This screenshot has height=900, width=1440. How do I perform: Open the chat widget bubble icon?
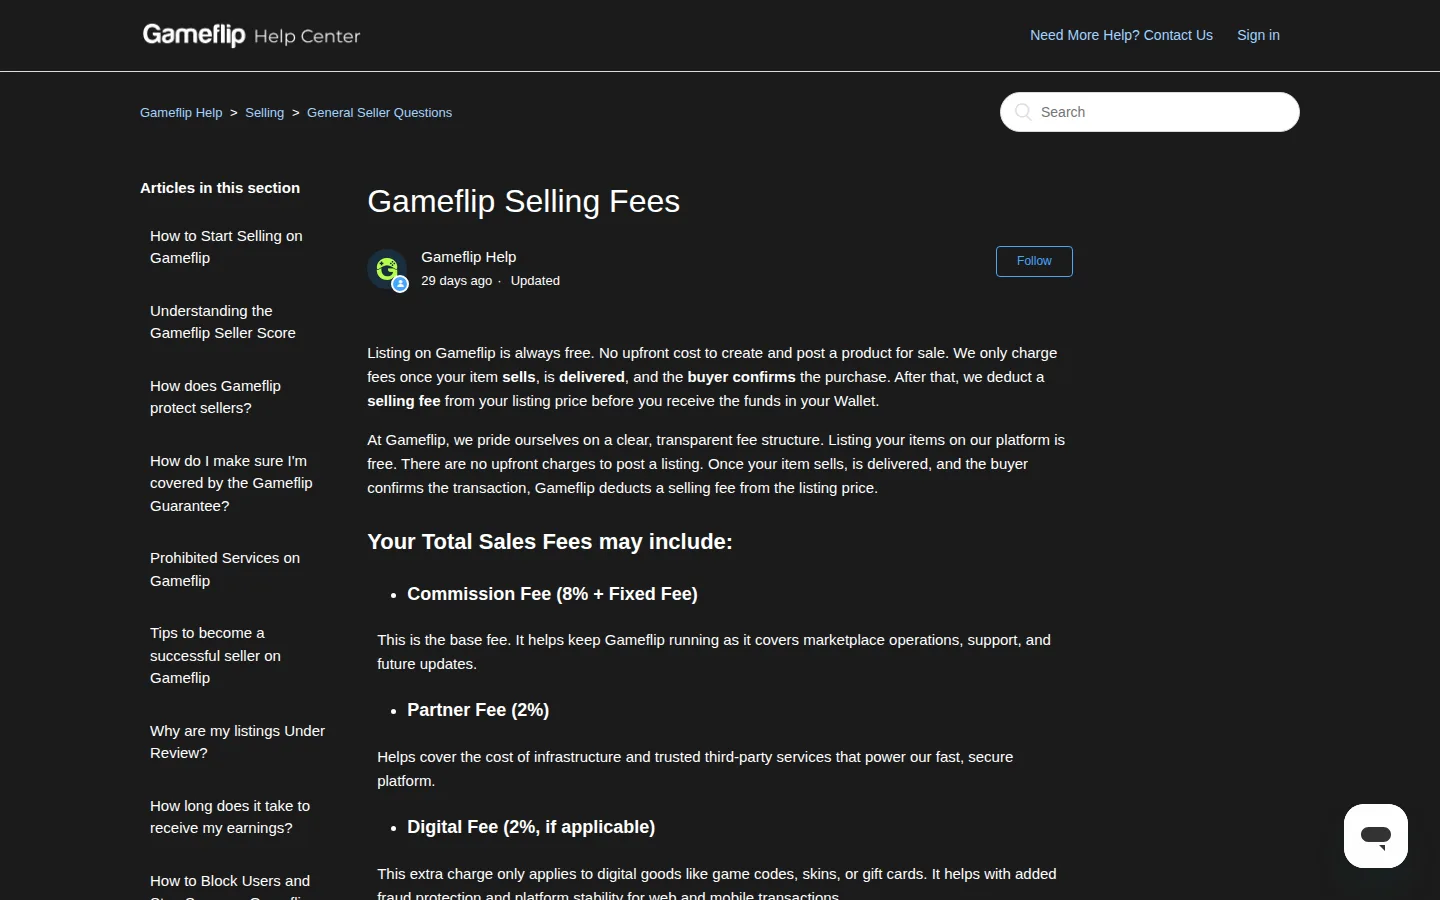tap(1376, 836)
